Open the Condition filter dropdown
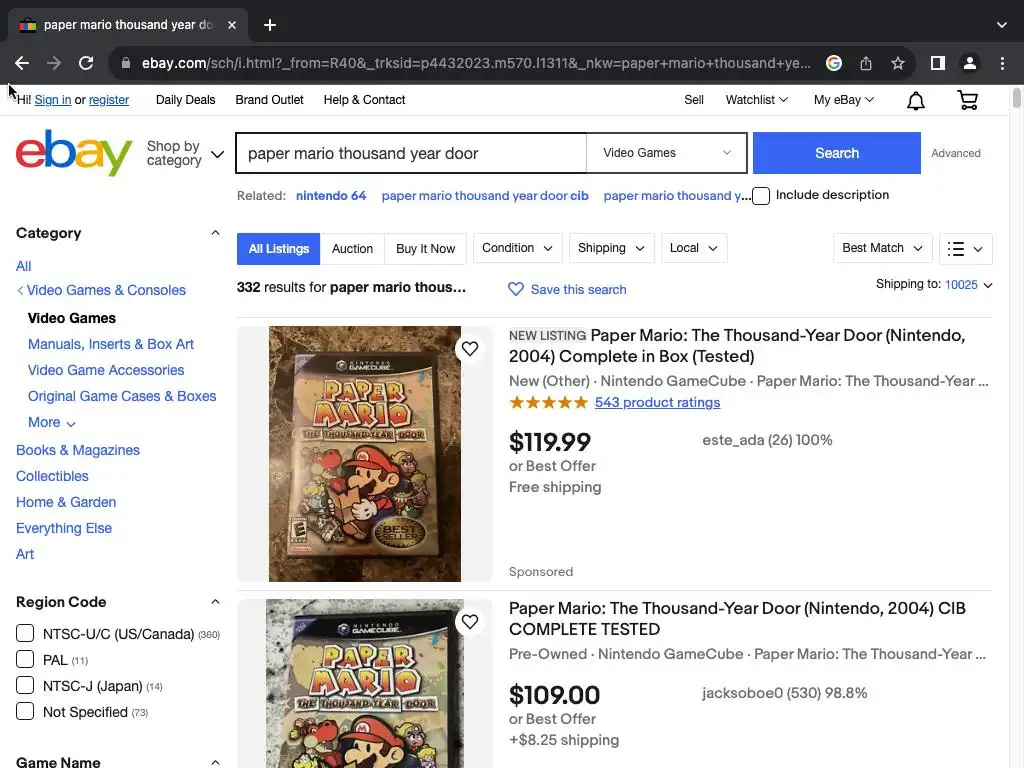 tap(517, 248)
